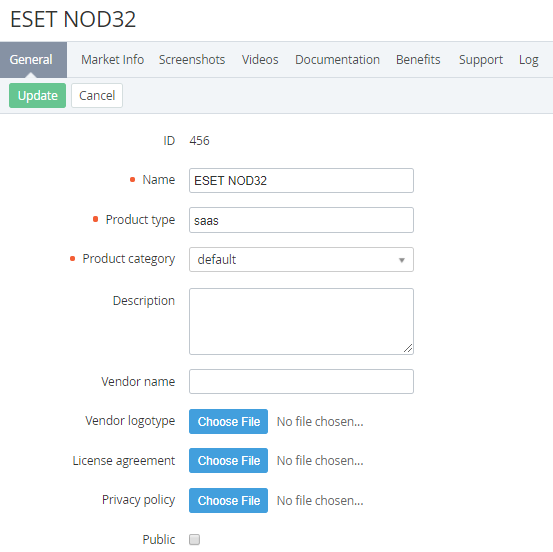Click the green Update button
This screenshot has width=553, height=552.
[x=37, y=96]
